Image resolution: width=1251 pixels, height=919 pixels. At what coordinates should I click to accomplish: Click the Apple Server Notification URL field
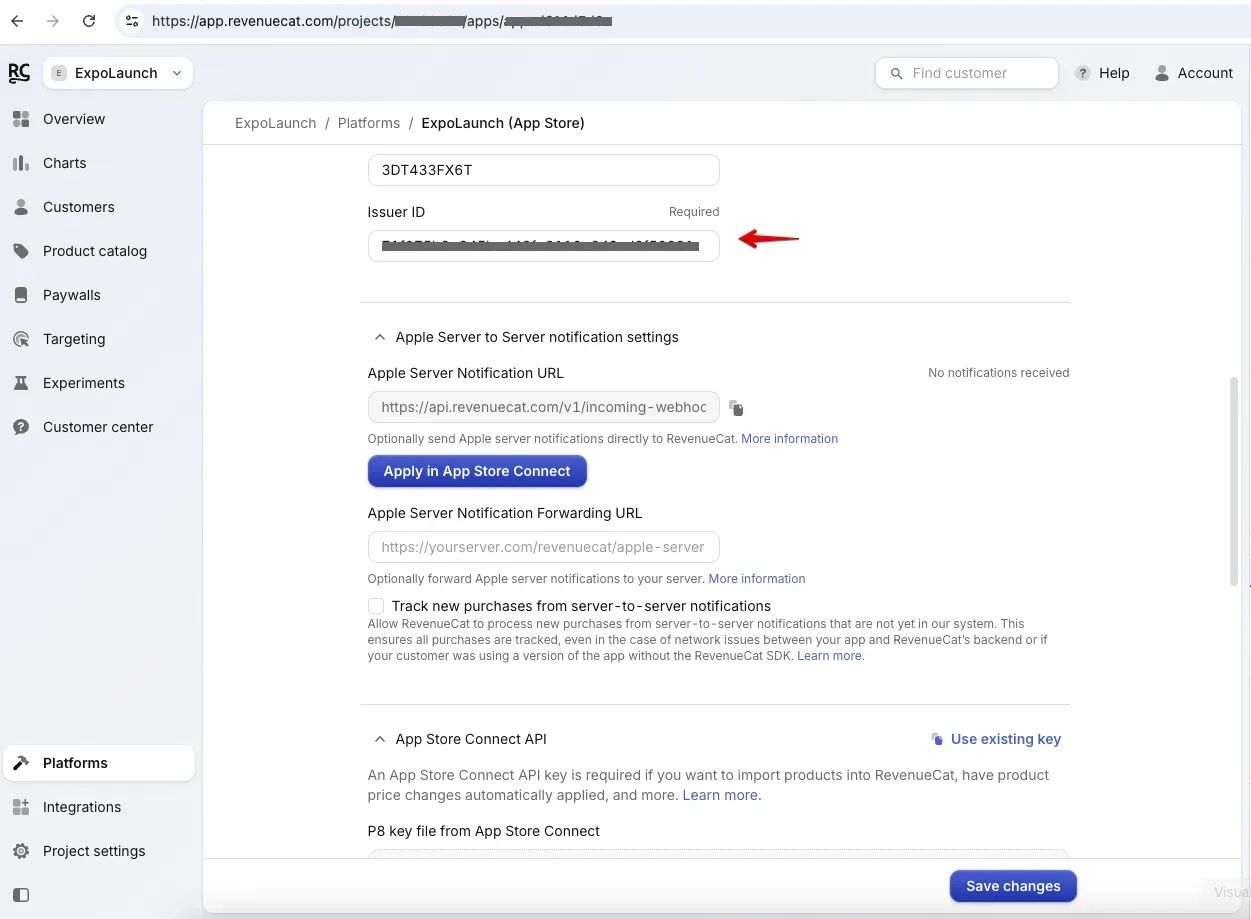tap(544, 407)
